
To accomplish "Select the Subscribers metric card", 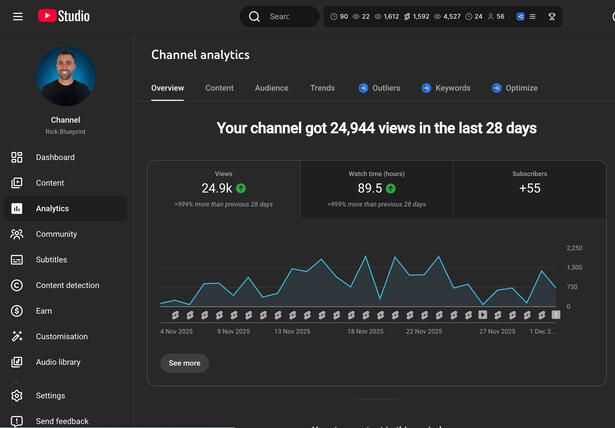I will point(529,189).
